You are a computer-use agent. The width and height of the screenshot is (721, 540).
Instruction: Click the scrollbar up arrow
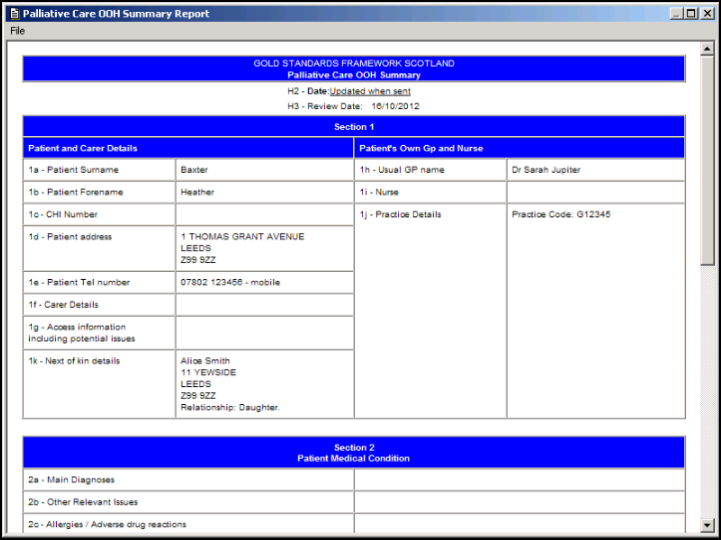tap(708, 46)
